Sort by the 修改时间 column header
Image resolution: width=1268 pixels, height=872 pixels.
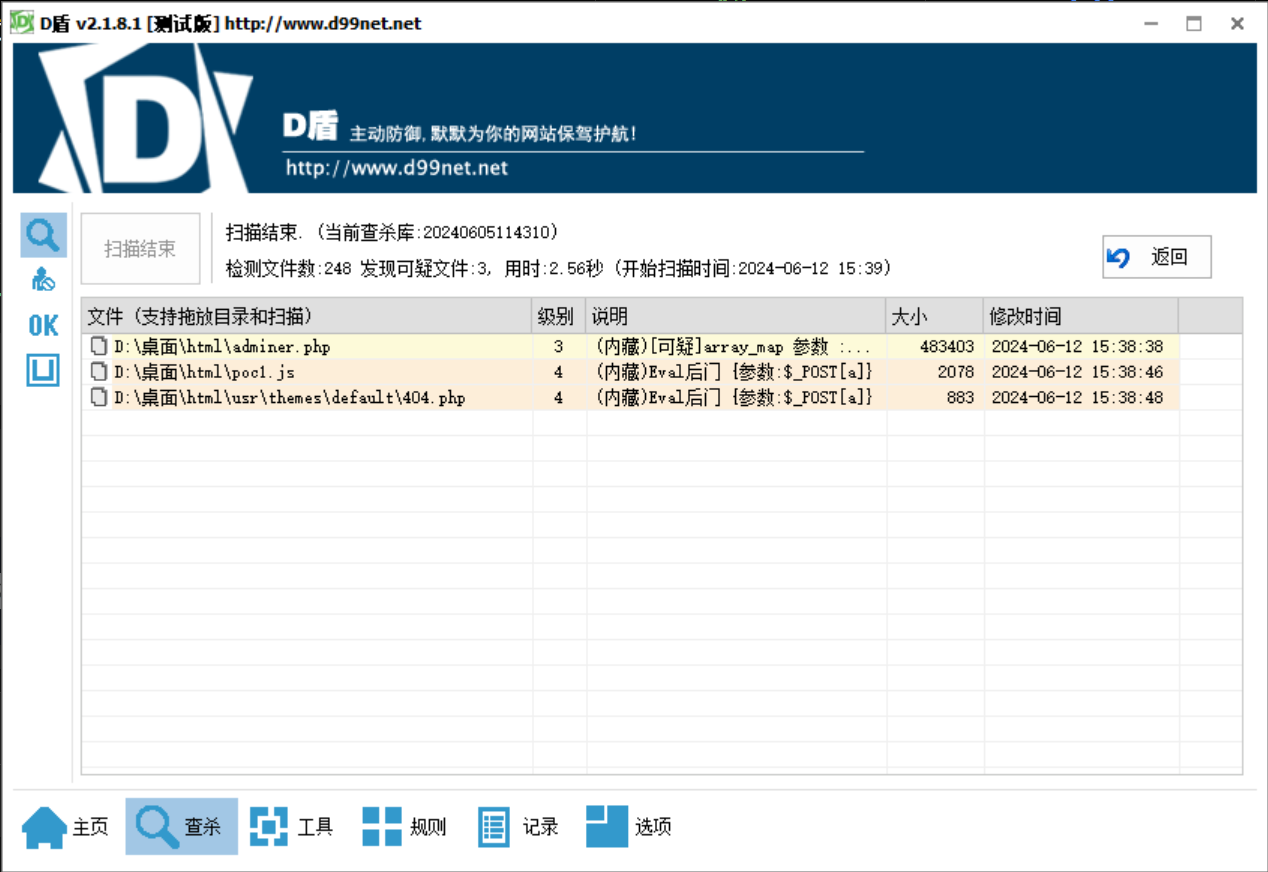[1081, 317]
